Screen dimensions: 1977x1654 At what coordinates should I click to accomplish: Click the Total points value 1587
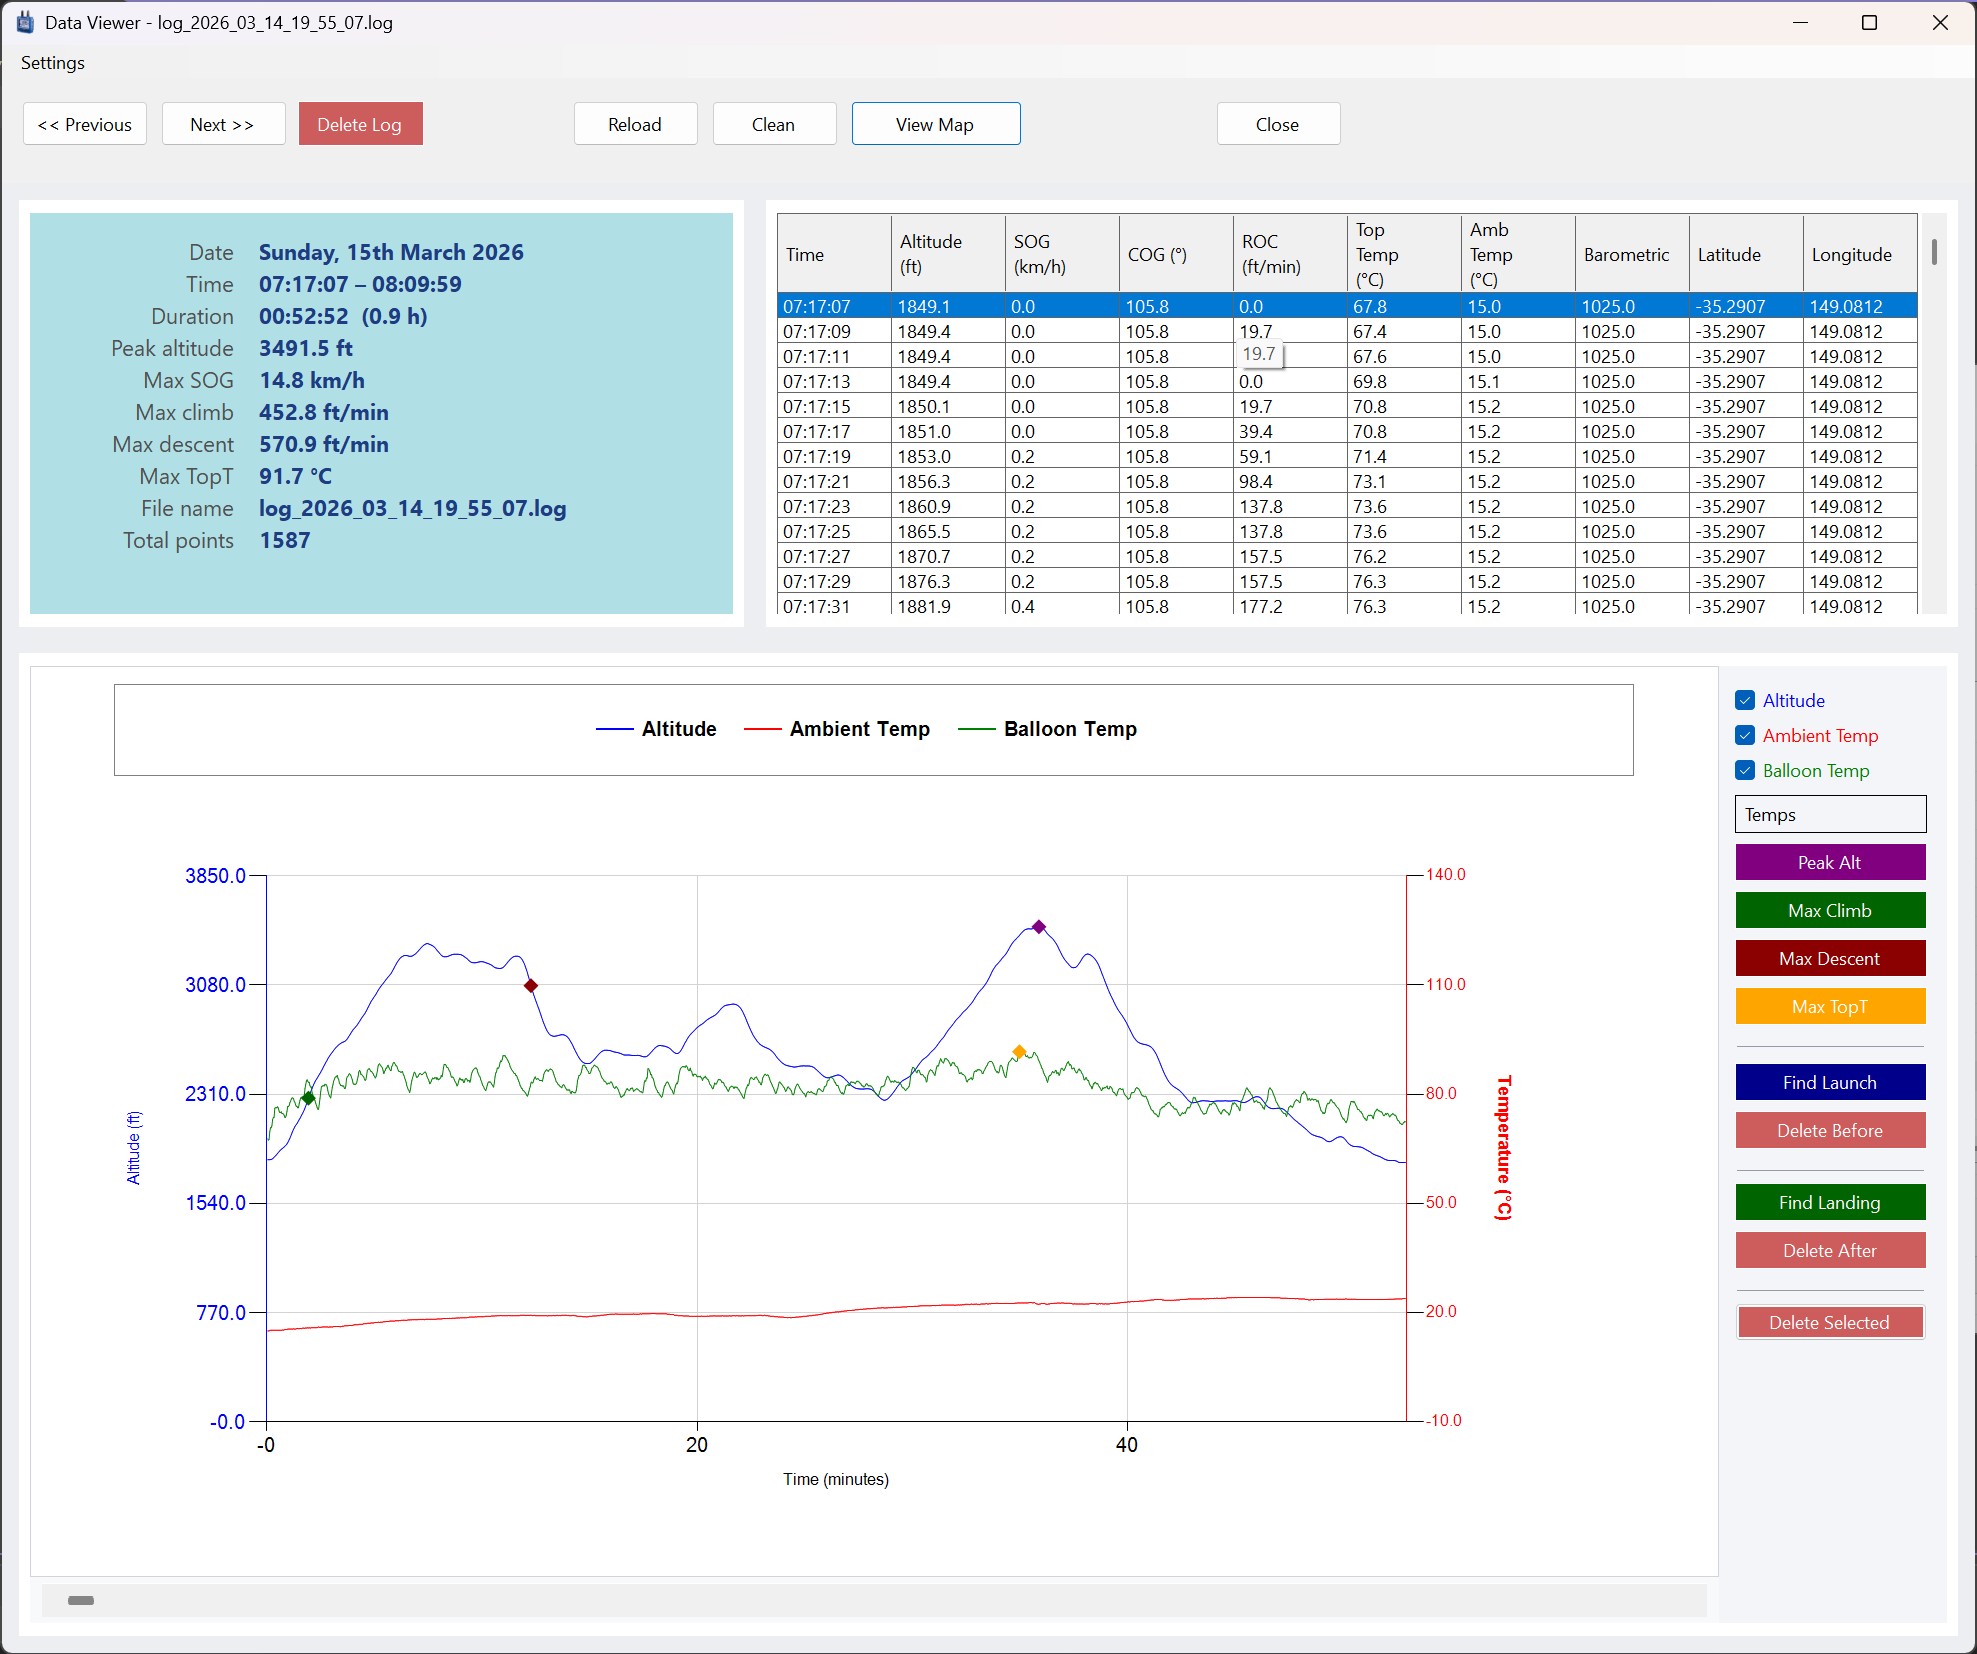[285, 540]
